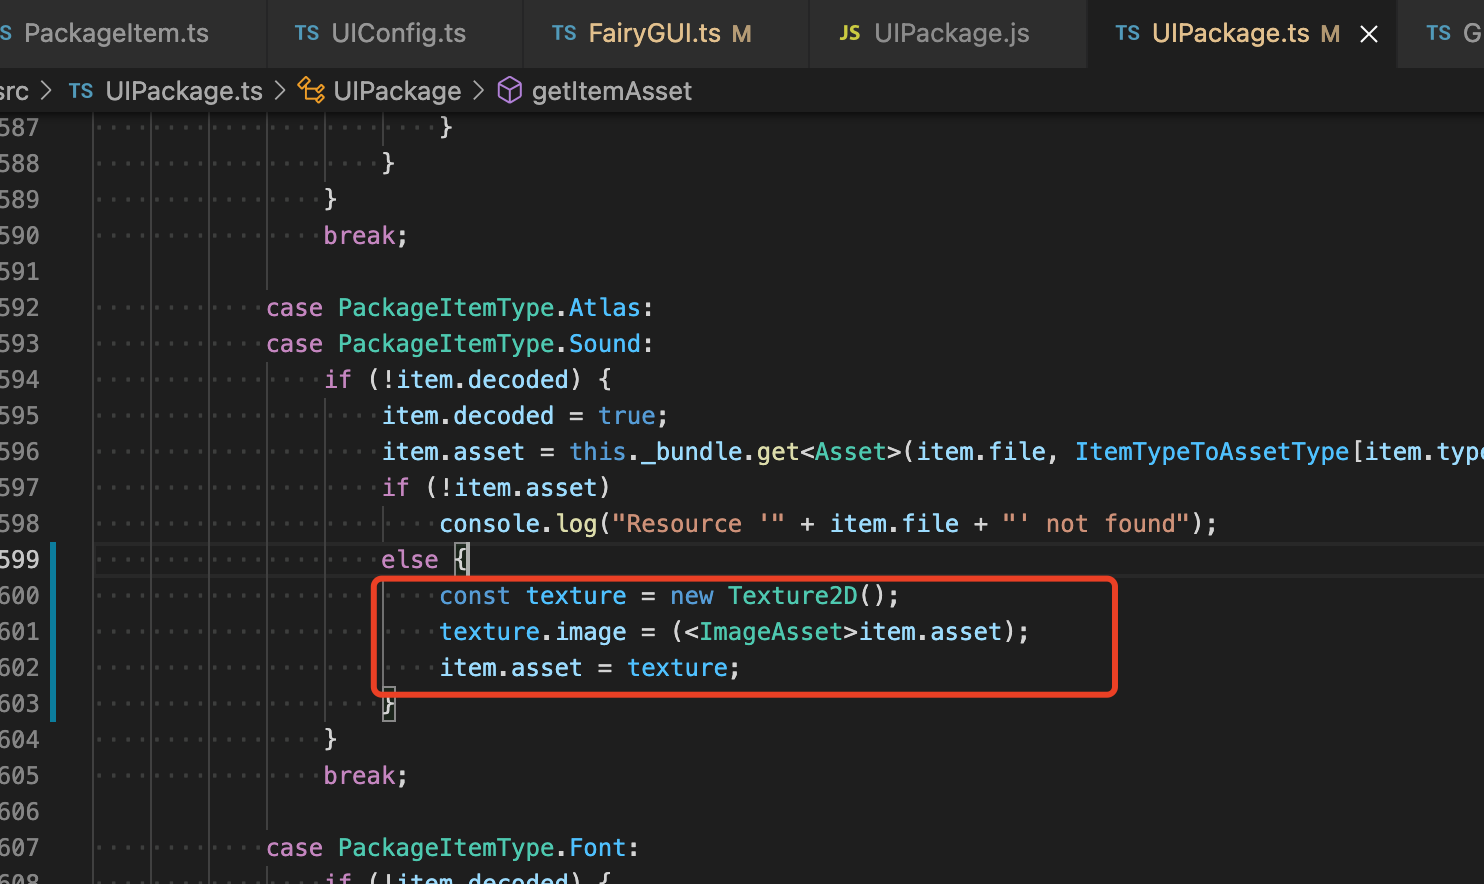Click the "if (!item.asset)" code on line 597
The image size is (1484, 884).
(x=496, y=487)
